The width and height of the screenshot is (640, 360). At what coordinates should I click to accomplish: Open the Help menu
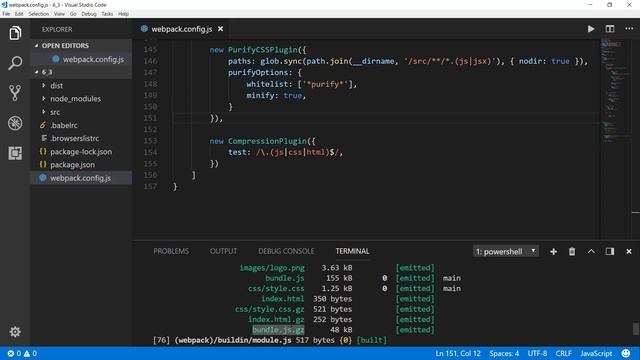[124, 14]
